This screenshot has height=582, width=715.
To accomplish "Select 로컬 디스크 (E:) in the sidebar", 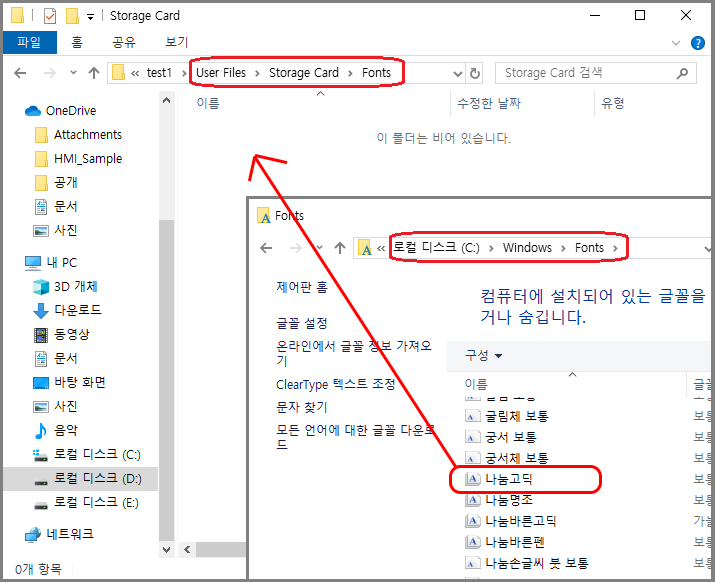I will click(87, 503).
